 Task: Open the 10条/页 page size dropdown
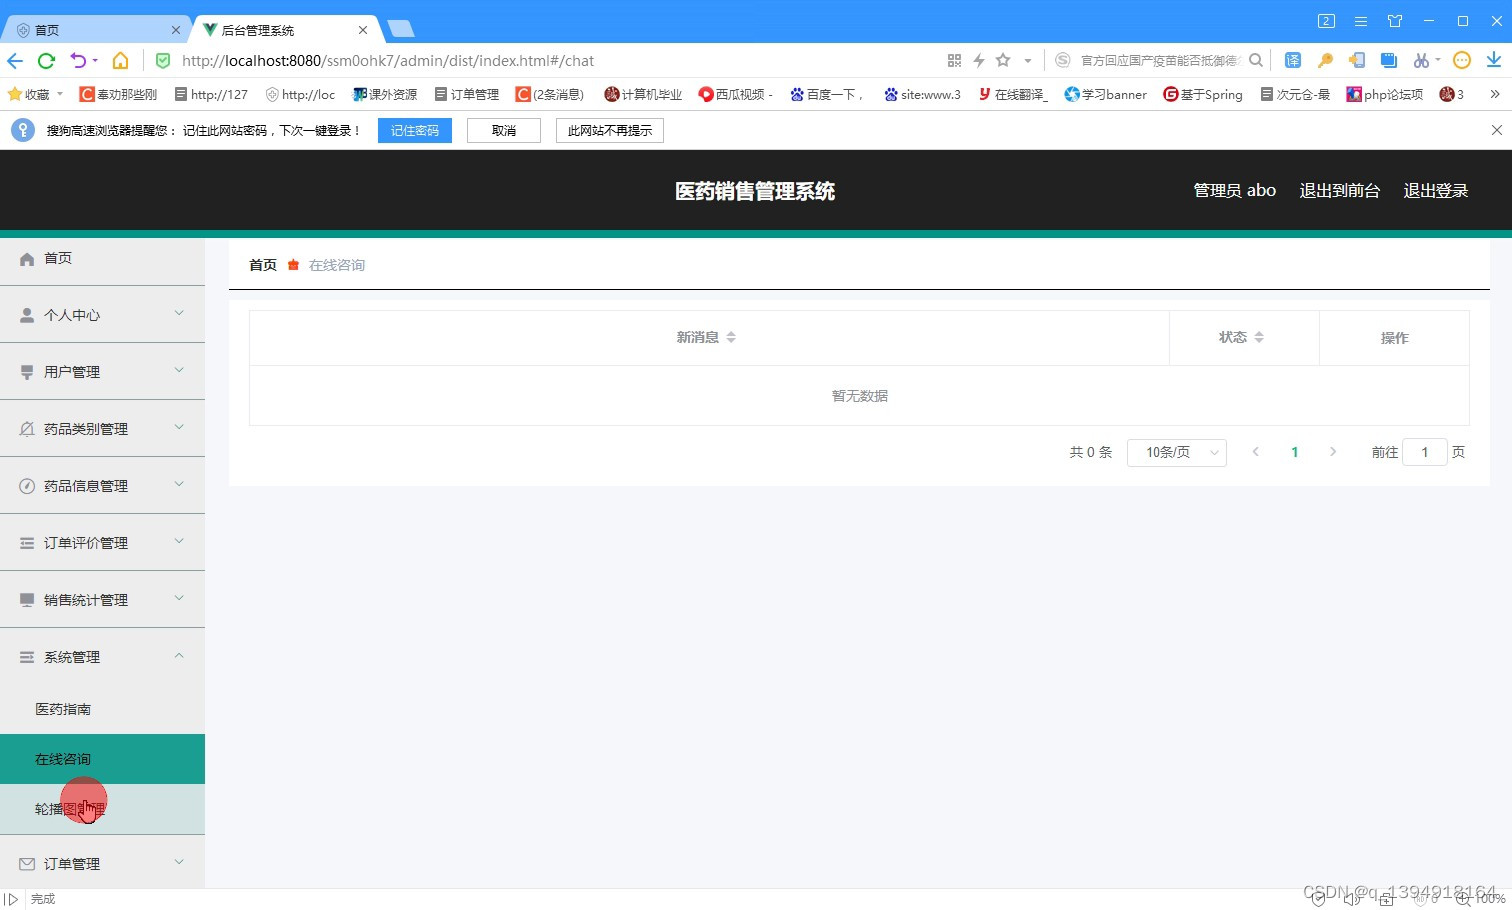click(1177, 453)
